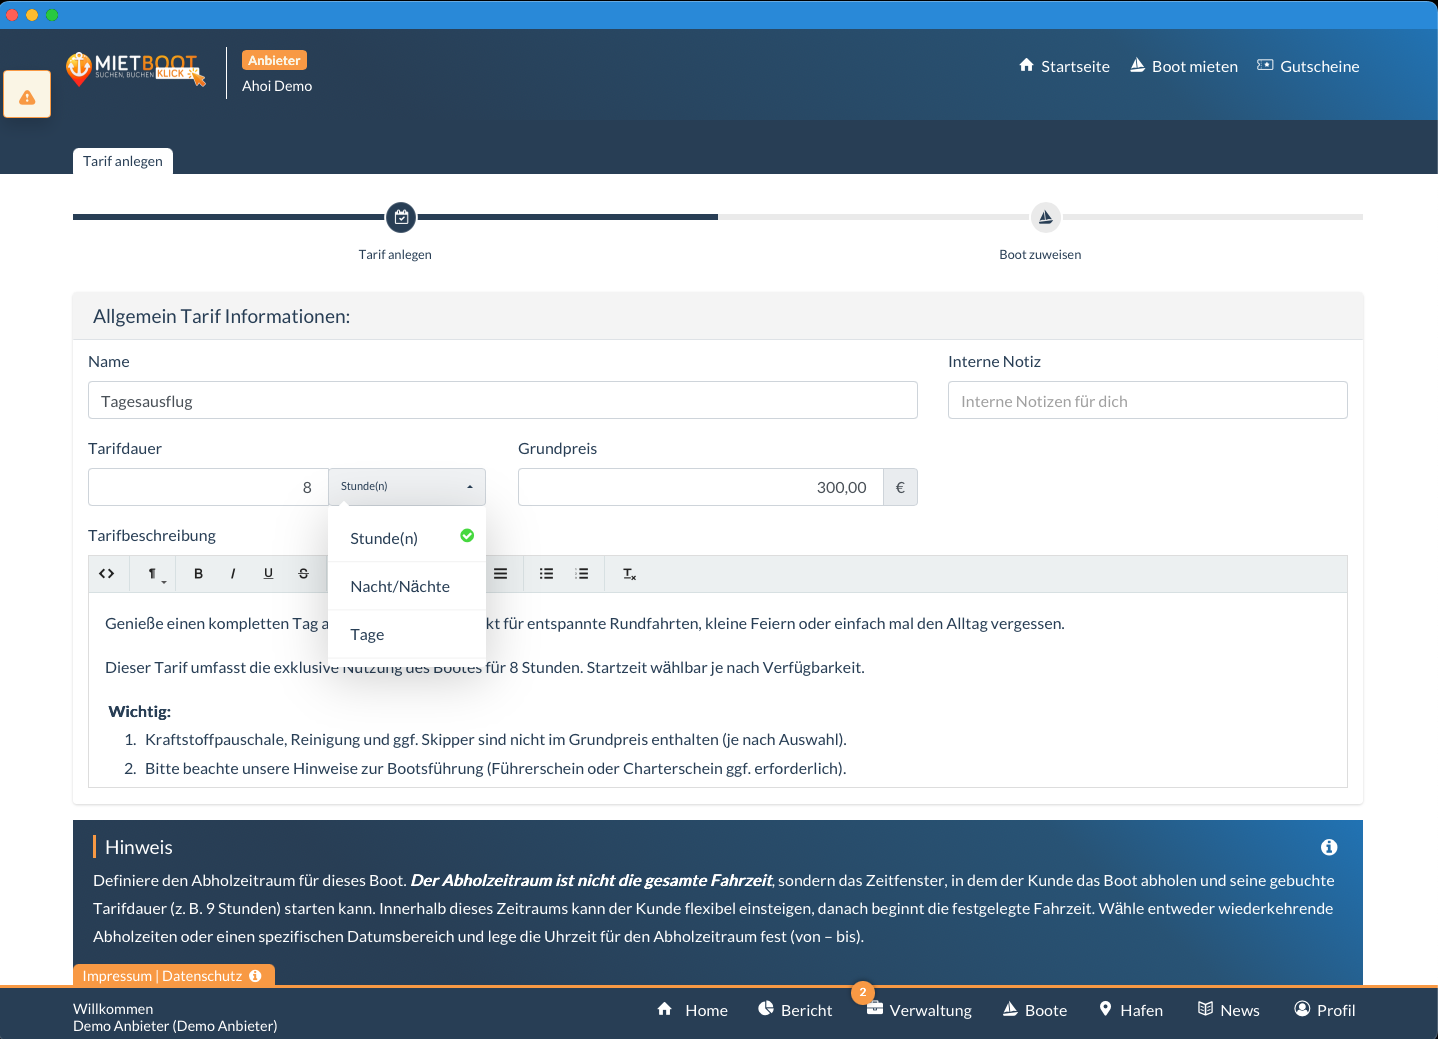Choose the Tage duration option
1438x1039 pixels.
pos(367,635)
